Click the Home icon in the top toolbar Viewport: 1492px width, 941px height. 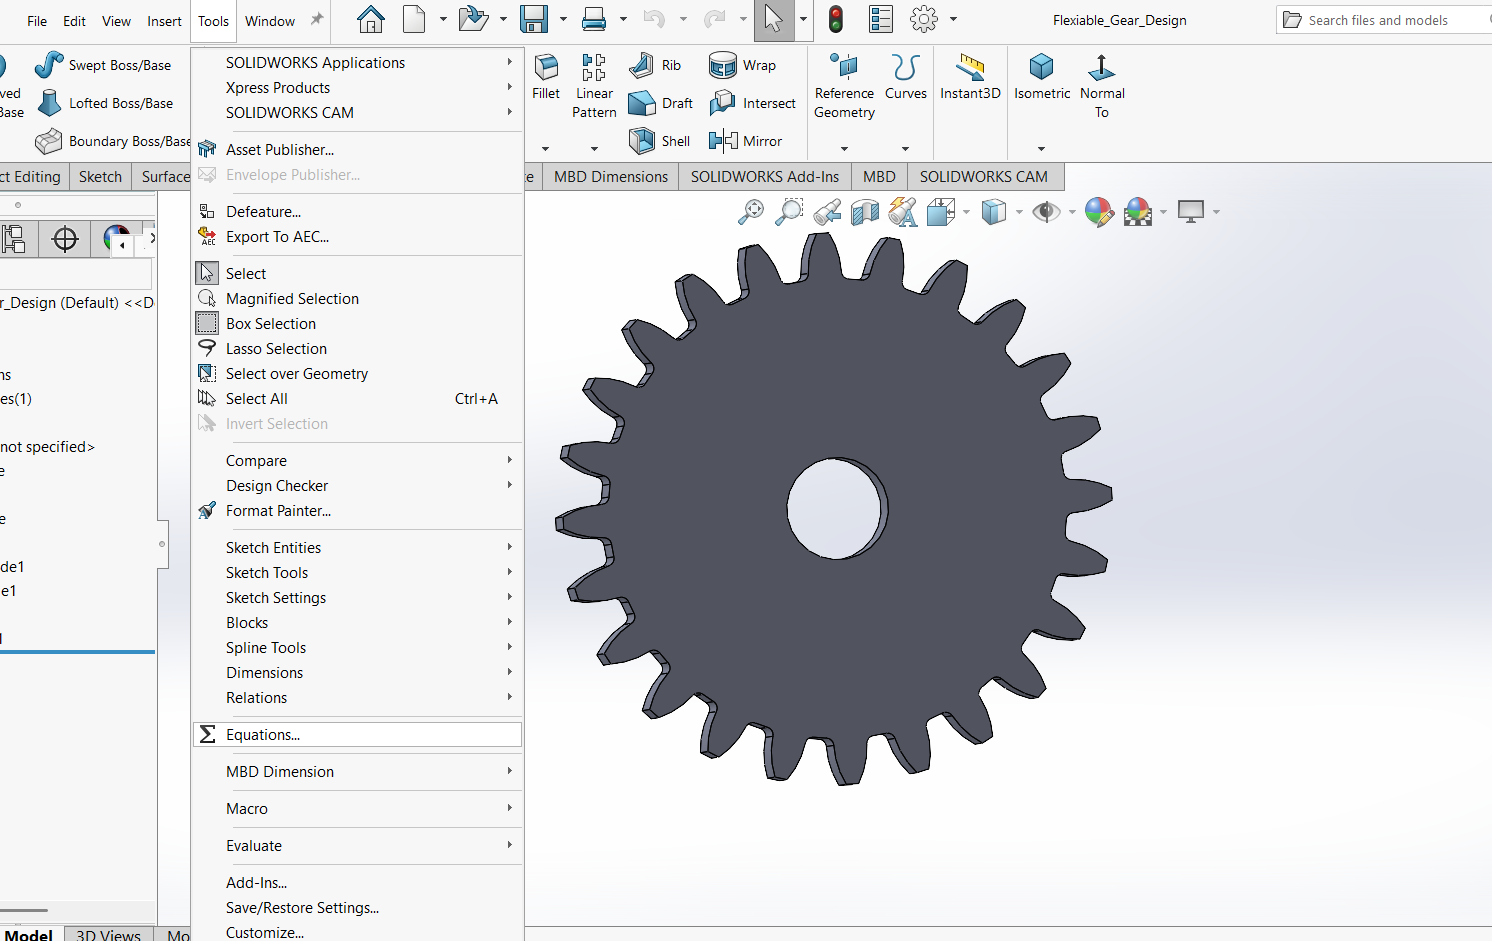coord(371,19)
